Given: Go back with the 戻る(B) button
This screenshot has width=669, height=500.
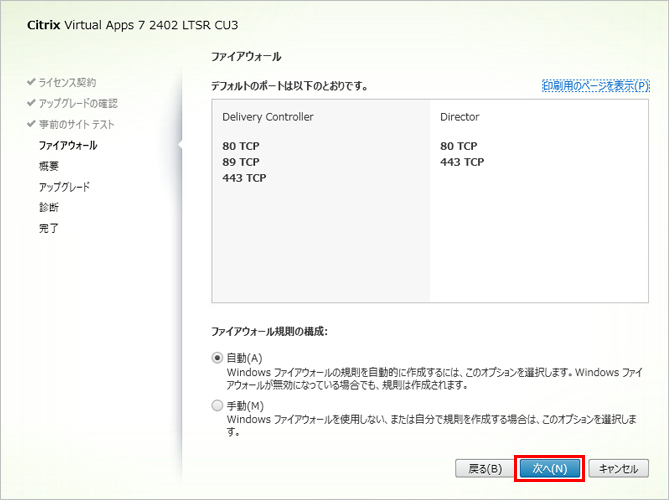Looking at the screenshot, I should 484,468.
